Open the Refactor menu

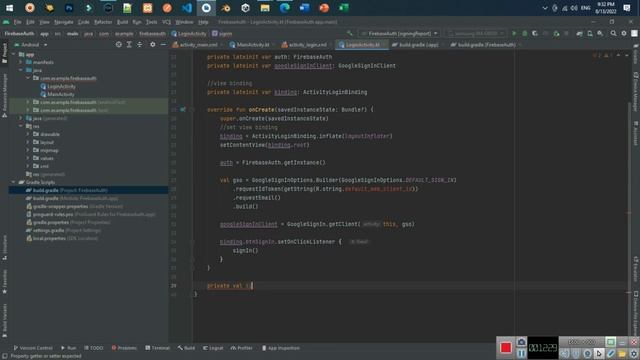[103, 22]
